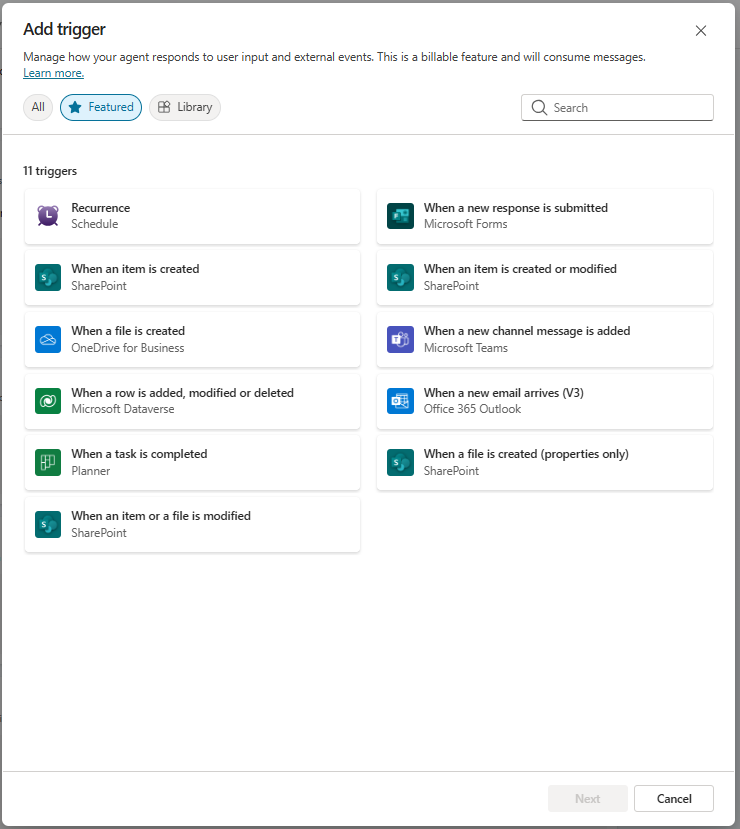
Task: Click the Library grid icon
Action: click(164, 107)
